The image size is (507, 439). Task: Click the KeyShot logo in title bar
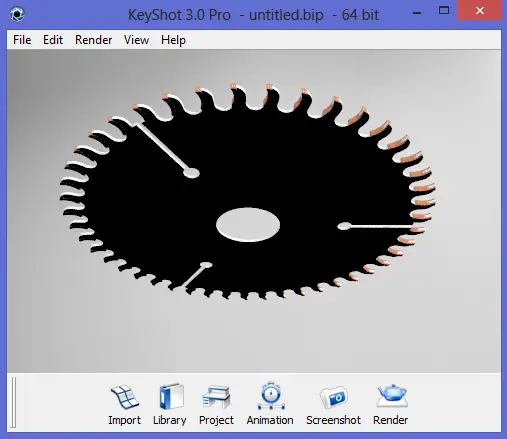(17, 14)
